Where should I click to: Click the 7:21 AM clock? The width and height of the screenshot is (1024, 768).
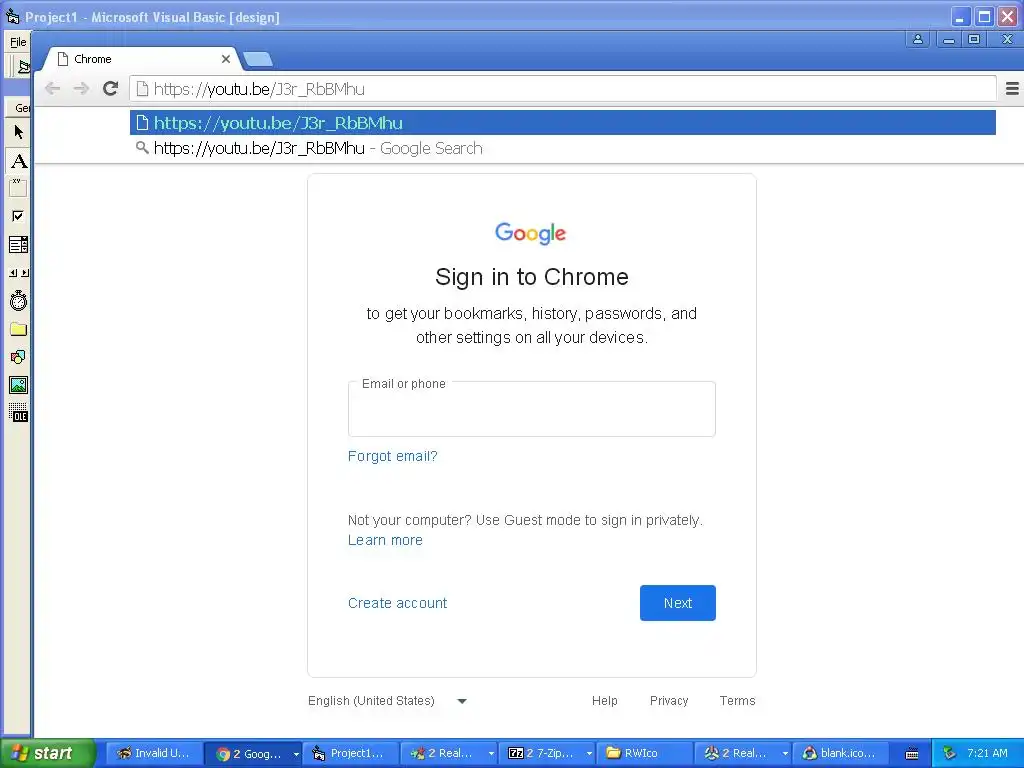(987, 753)
